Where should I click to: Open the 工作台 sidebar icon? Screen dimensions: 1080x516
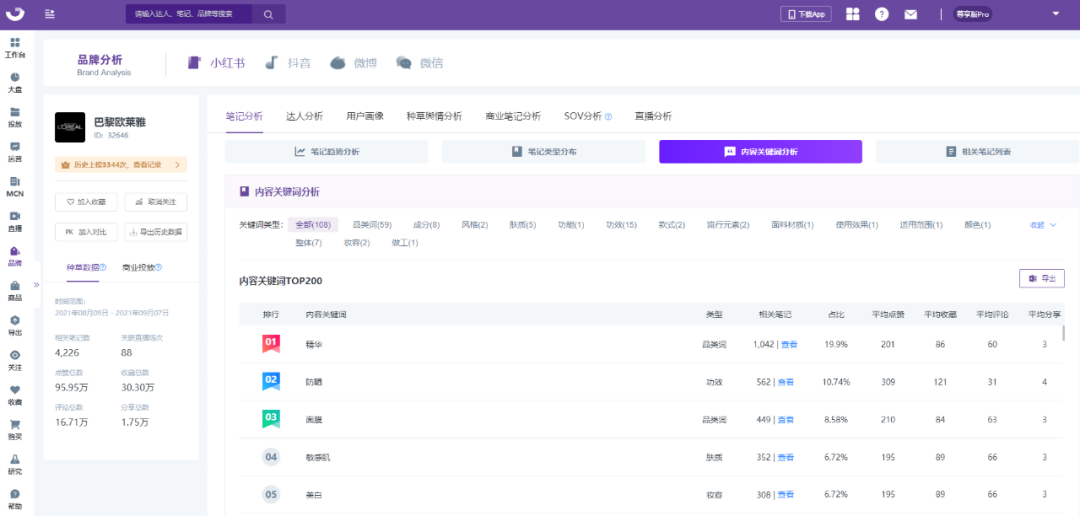click(15, 47)
